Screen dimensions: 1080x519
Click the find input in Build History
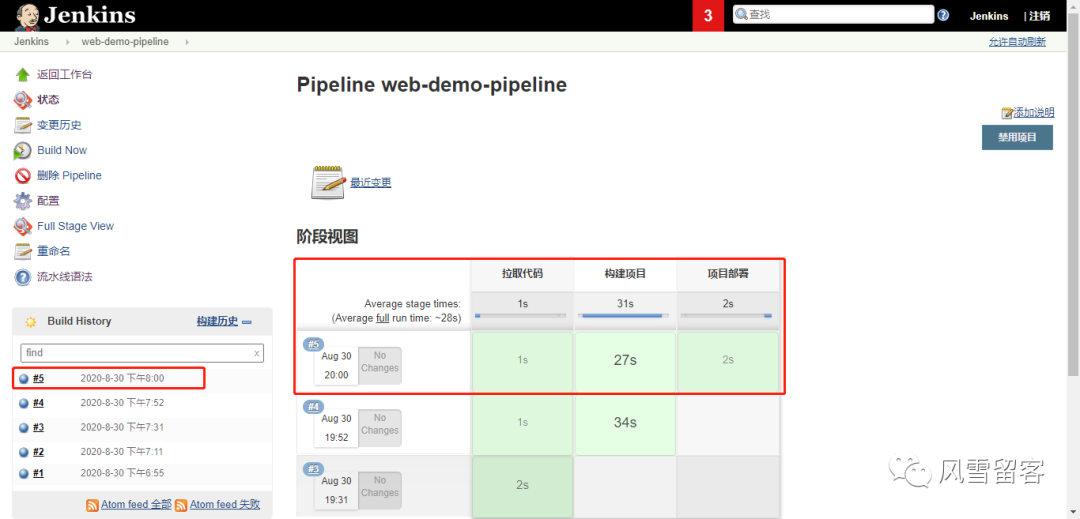(x=141, y=353)
